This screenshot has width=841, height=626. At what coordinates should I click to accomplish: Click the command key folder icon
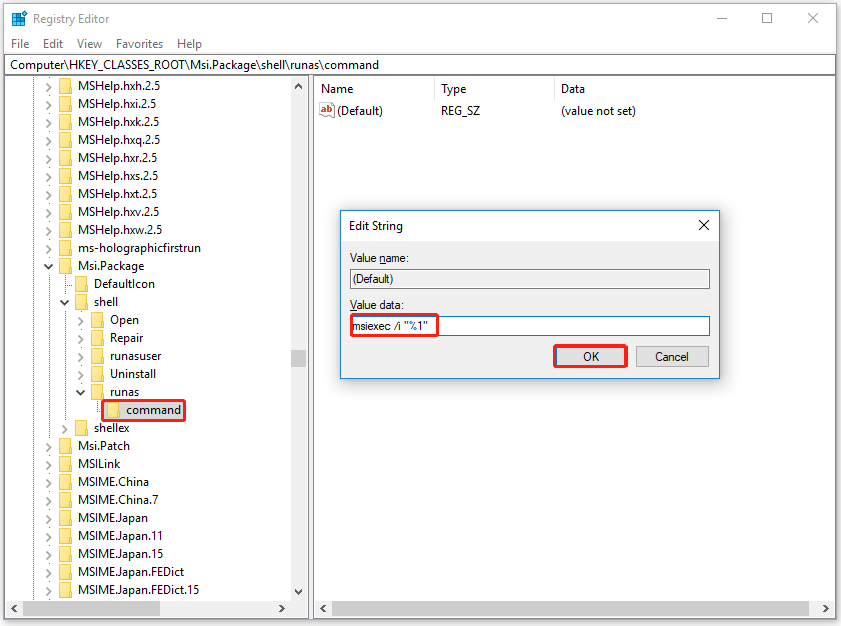coord(113,409)
